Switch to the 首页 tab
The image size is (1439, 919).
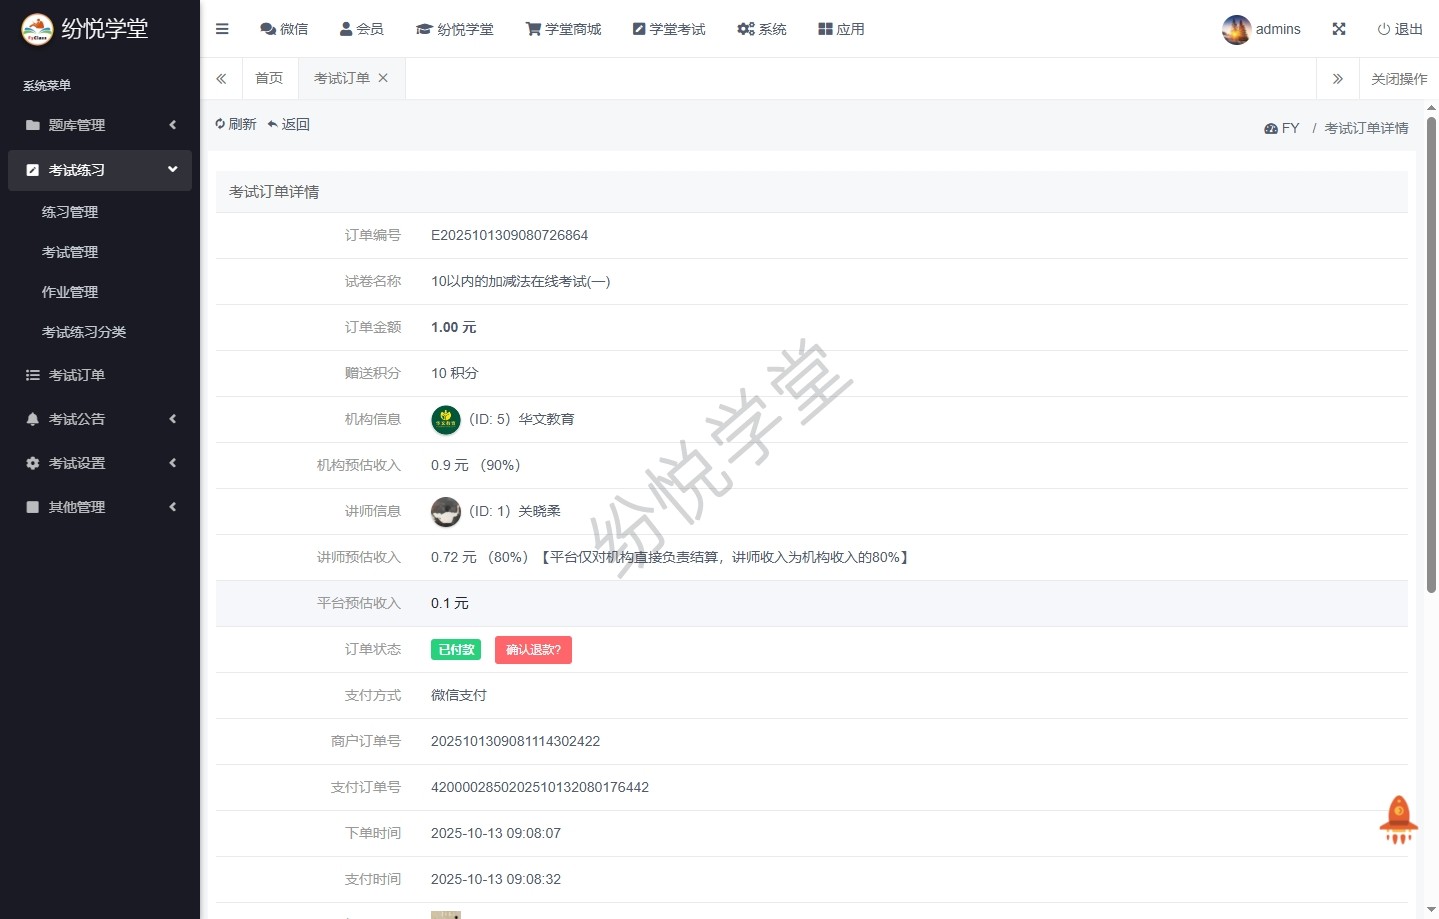click(x=269, y=78)
